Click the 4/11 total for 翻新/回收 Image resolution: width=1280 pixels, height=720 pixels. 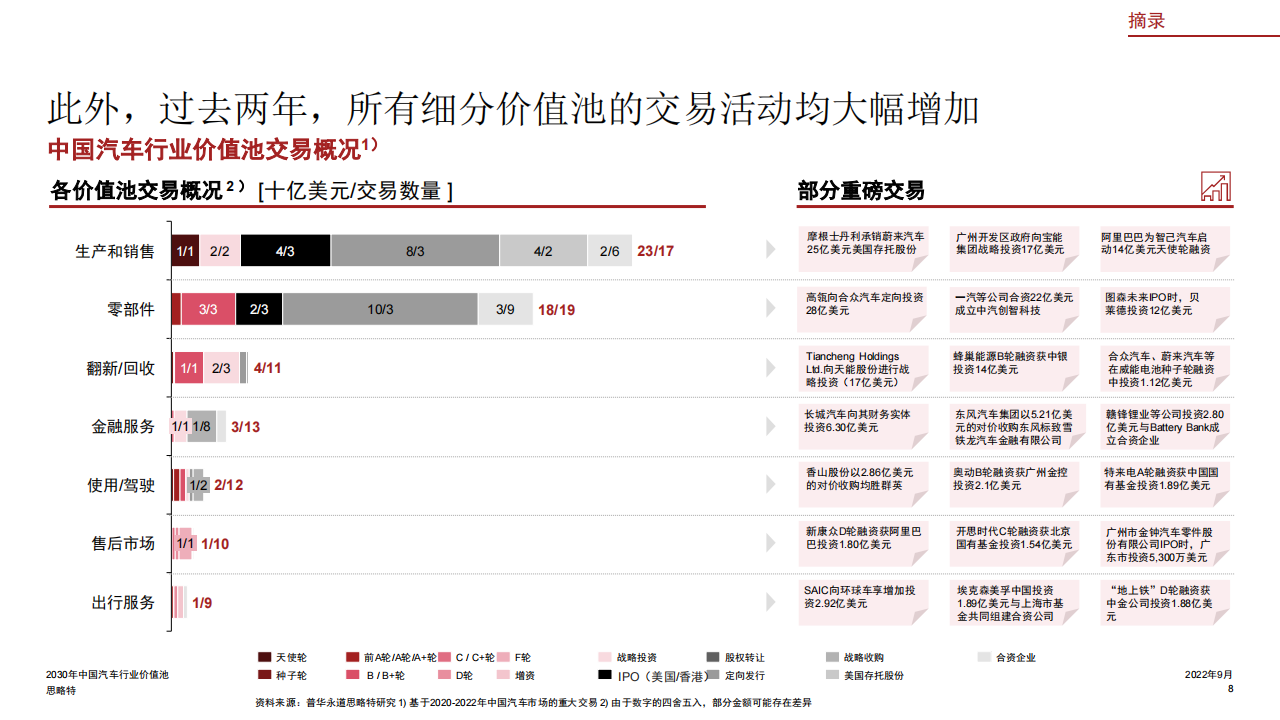tap(267, 368)
